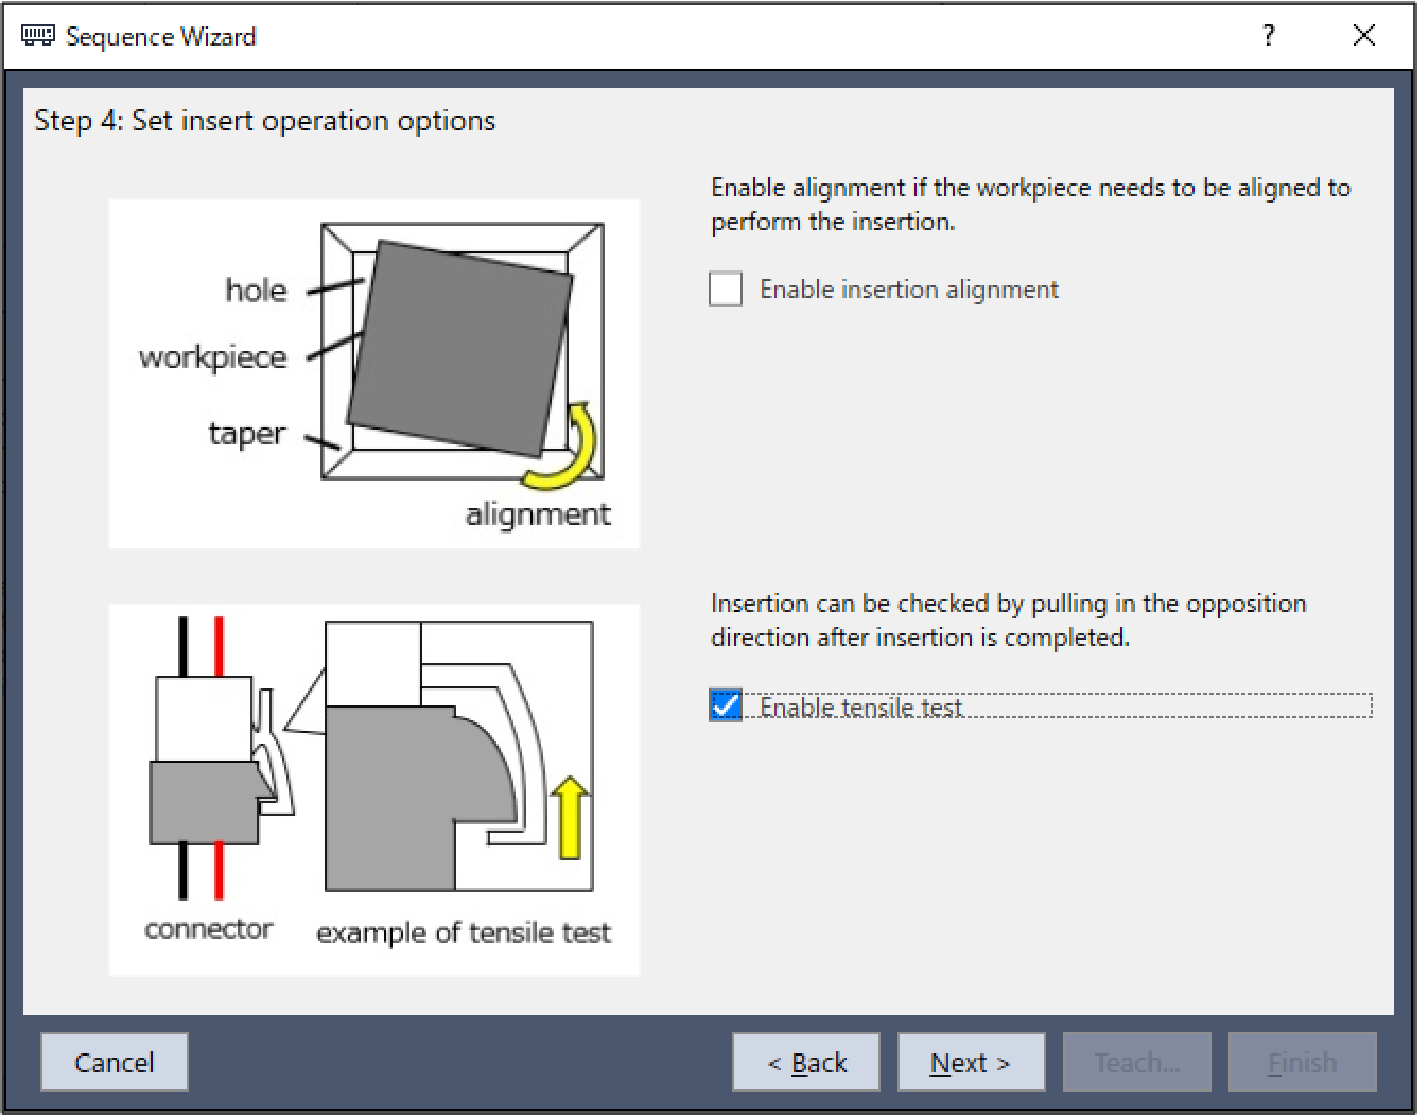Image resolution: width=1418 pixels, height=1115 pixels.
Task: Click the Sequence Wizard title bar icon
Action: [x=37, y=37]
